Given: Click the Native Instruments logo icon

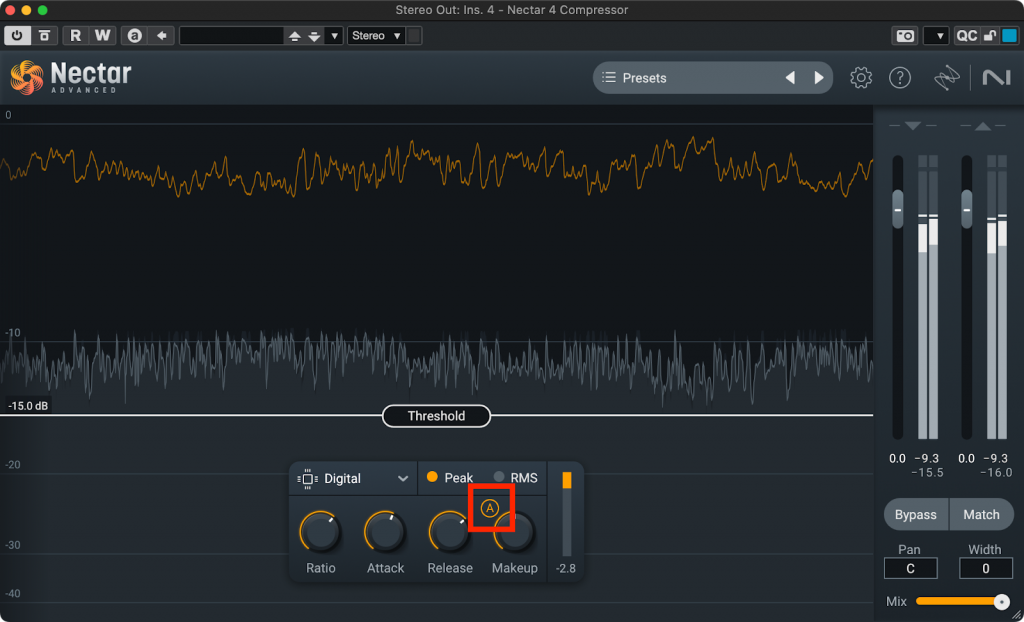Looking at the screenshot, I should 996,78.
